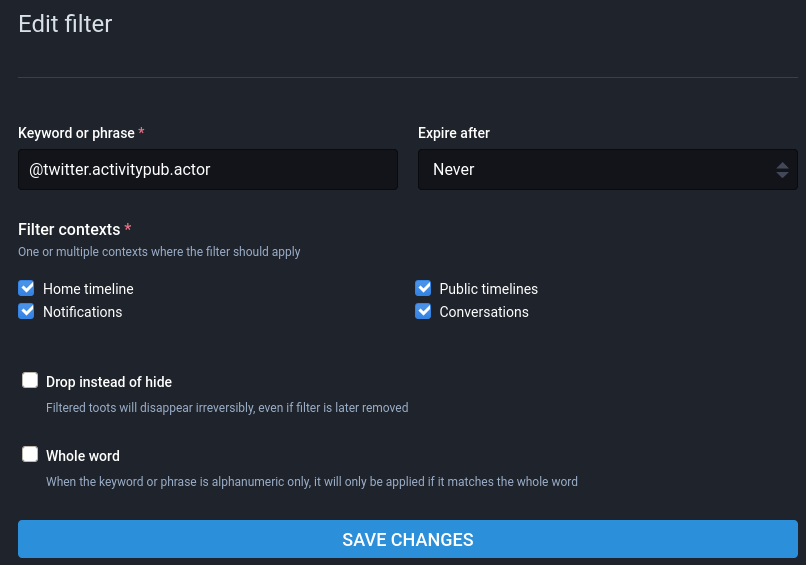Image resolution: width=806 pixels, height=565 pixels.
Task: Click the Home timeline label text
Action: tap(88, 289)
